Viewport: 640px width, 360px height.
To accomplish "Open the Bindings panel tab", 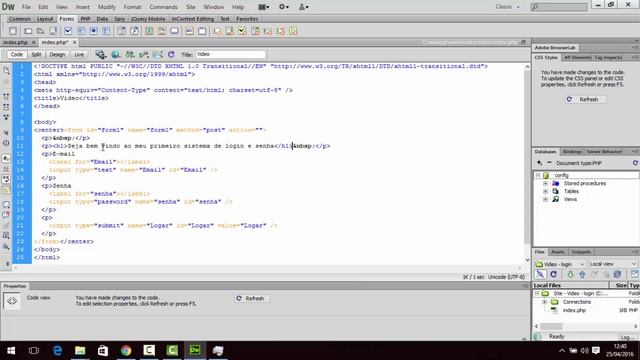I will click(572, 151).
